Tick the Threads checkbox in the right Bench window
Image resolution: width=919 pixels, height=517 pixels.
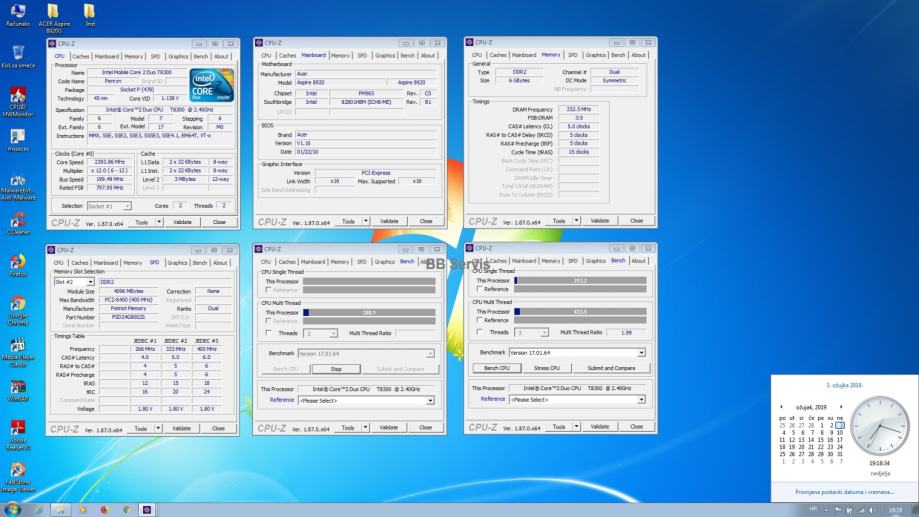click(x=479, y=332)
